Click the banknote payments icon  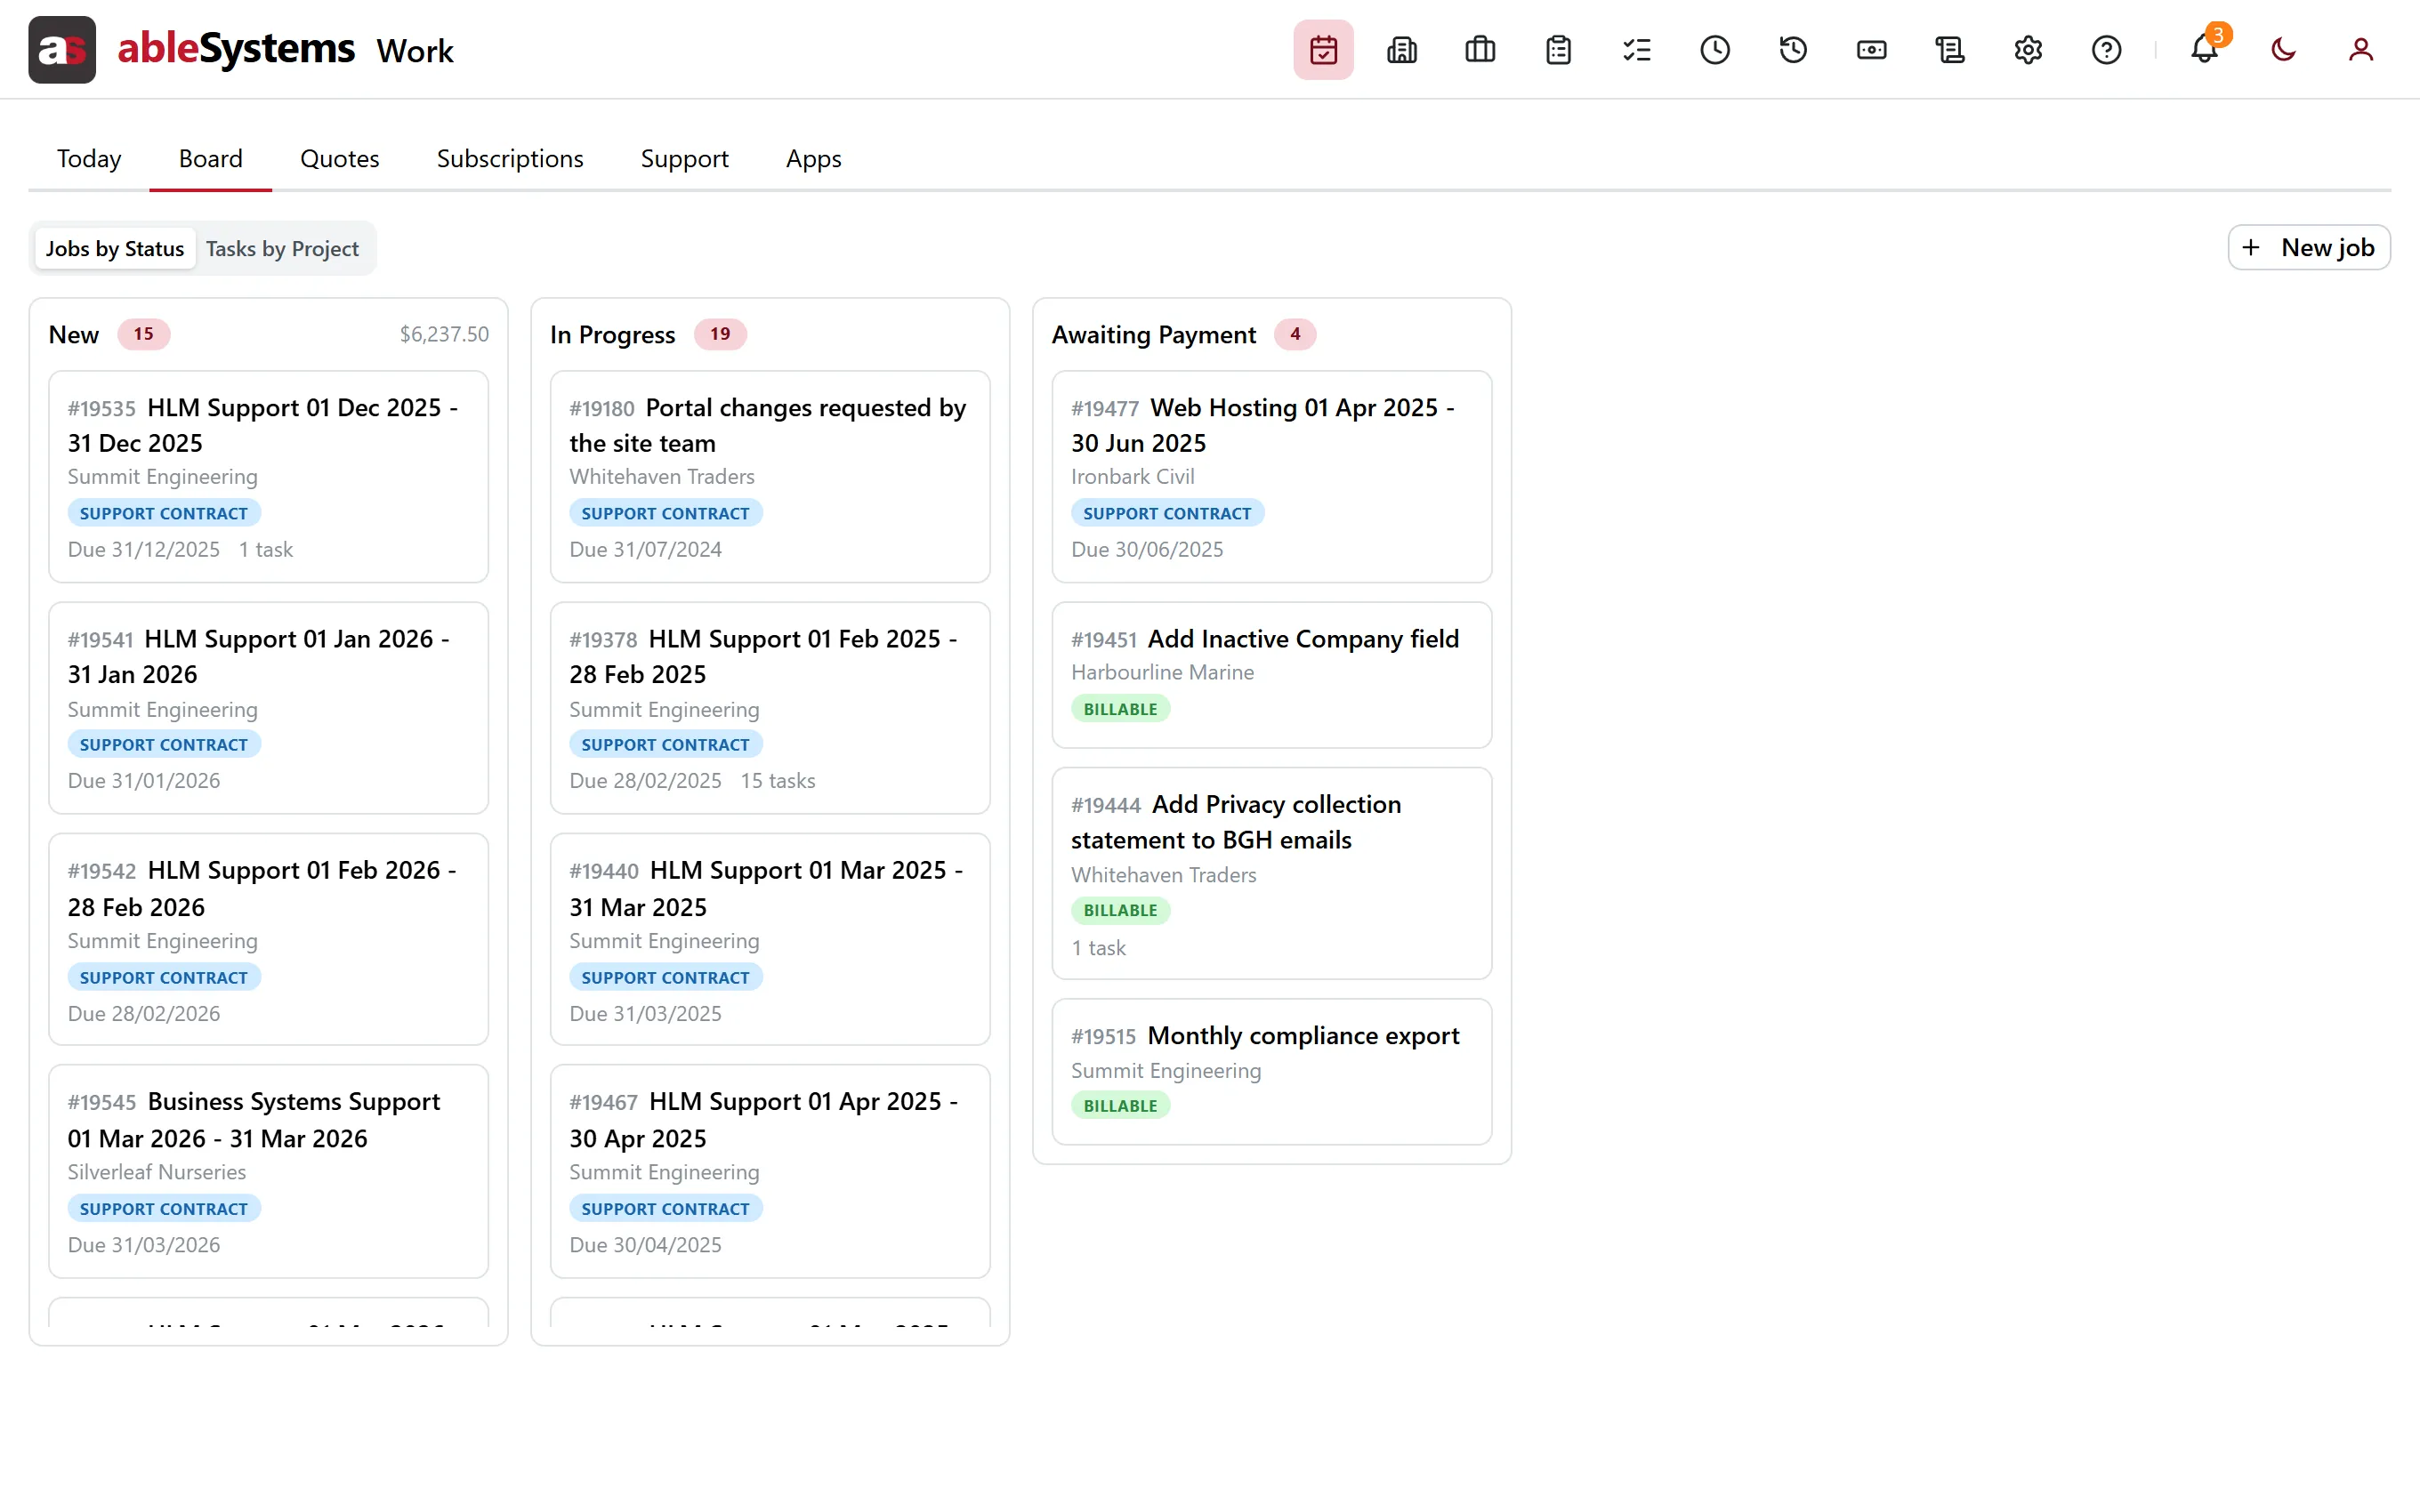[1872, 50]
